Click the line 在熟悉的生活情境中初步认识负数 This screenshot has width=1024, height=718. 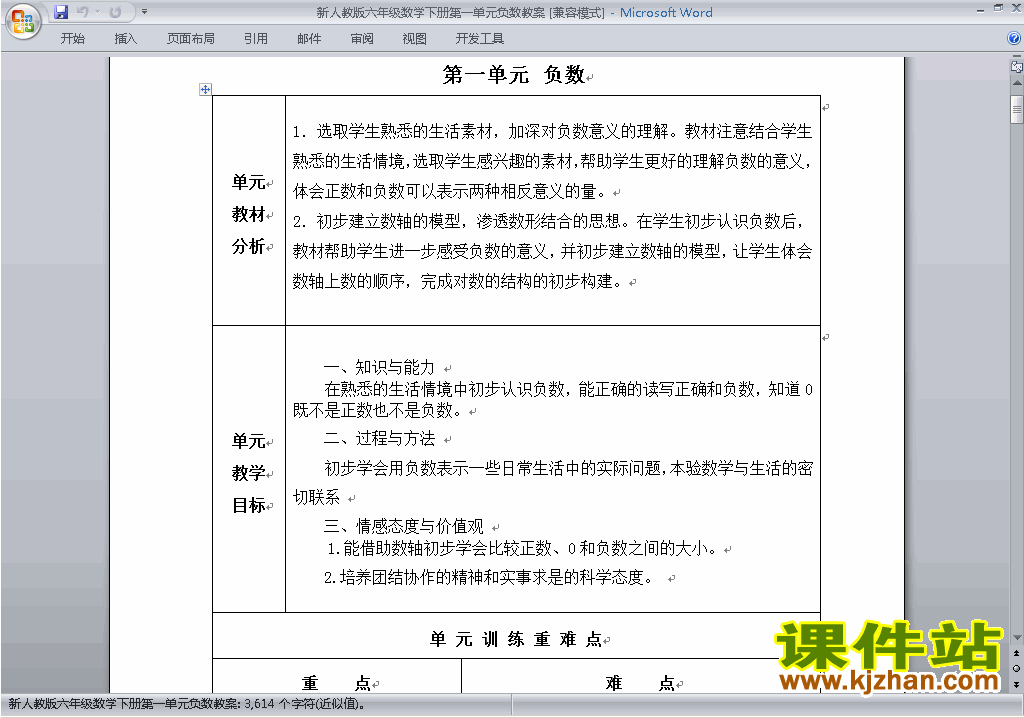point(568,389)
